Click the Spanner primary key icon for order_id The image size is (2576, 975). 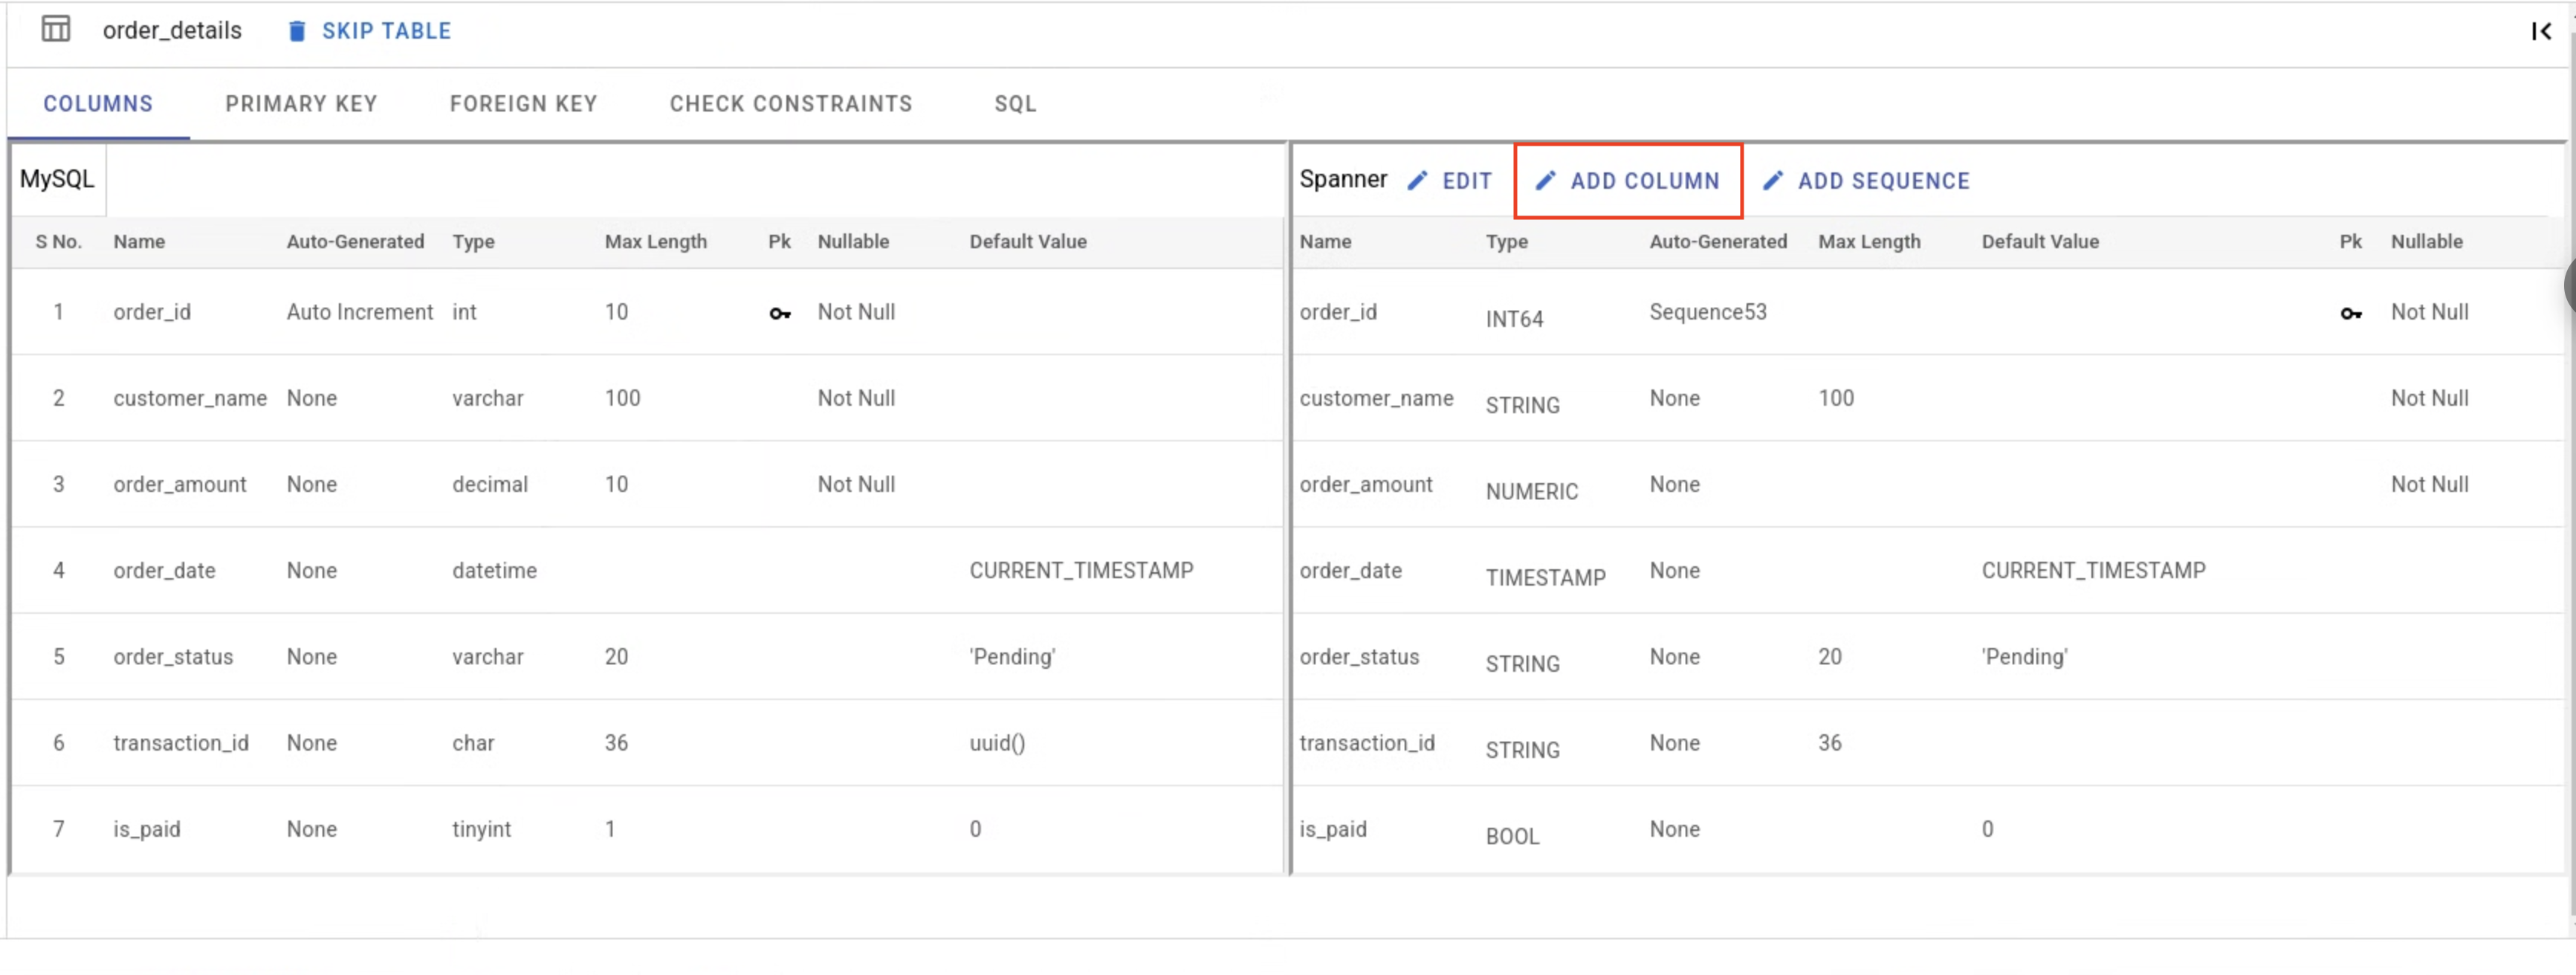(x=2351, y=314)
